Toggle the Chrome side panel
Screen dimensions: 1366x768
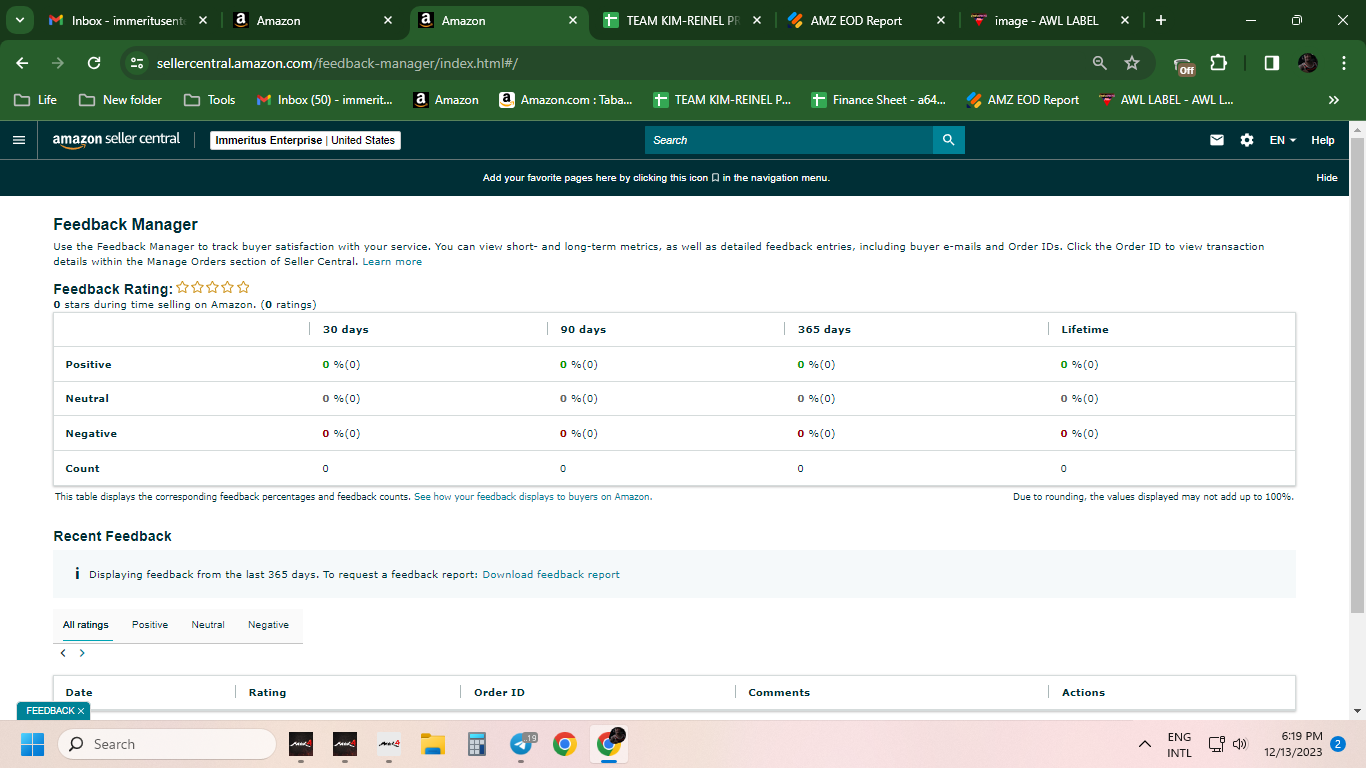(x=1272, y=63)
